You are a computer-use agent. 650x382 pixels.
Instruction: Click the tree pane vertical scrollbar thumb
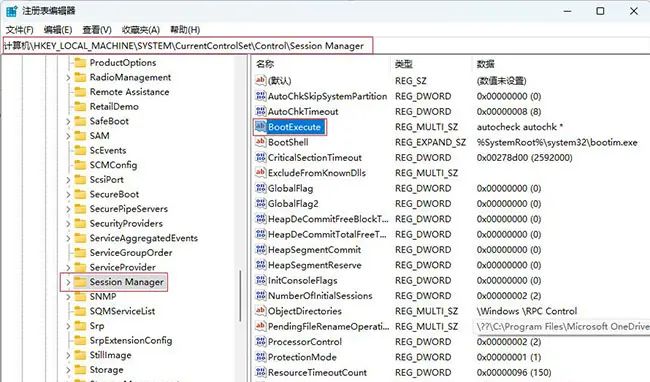pyautogui.click(x=240, y=296)
